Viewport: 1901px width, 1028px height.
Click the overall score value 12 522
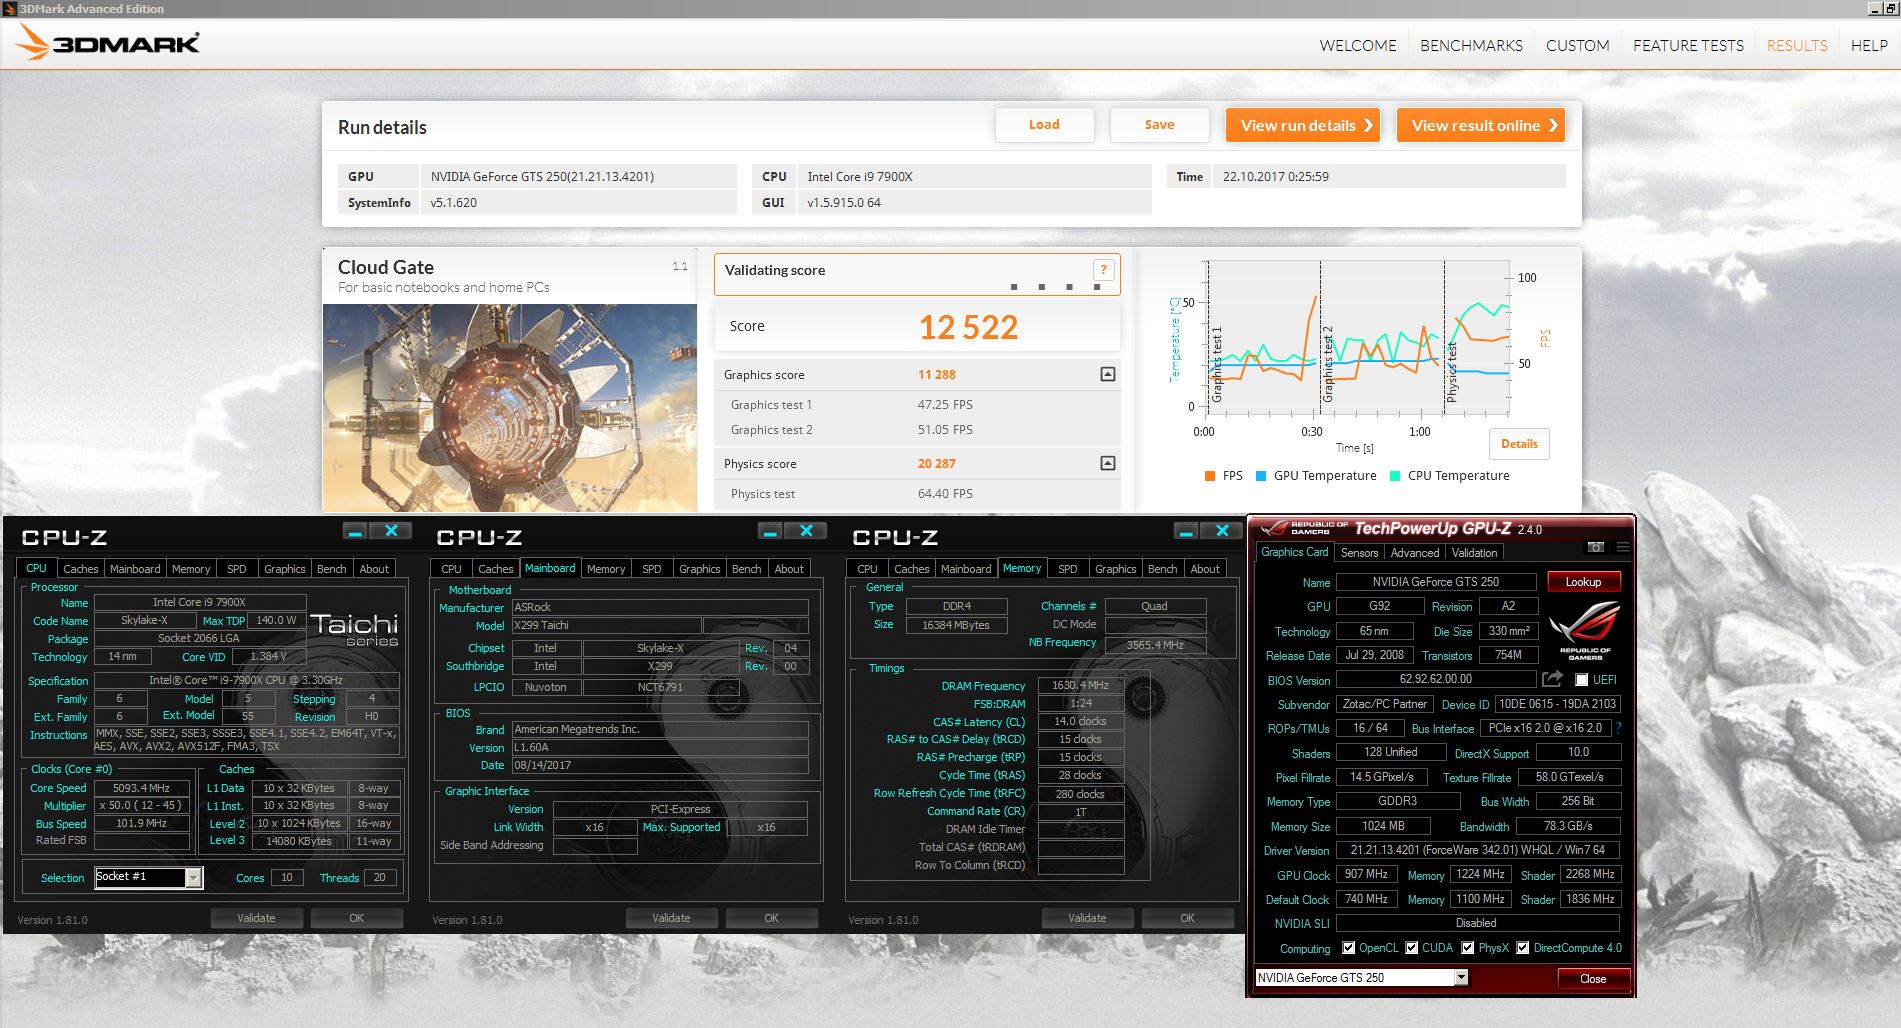coord(968,327)
